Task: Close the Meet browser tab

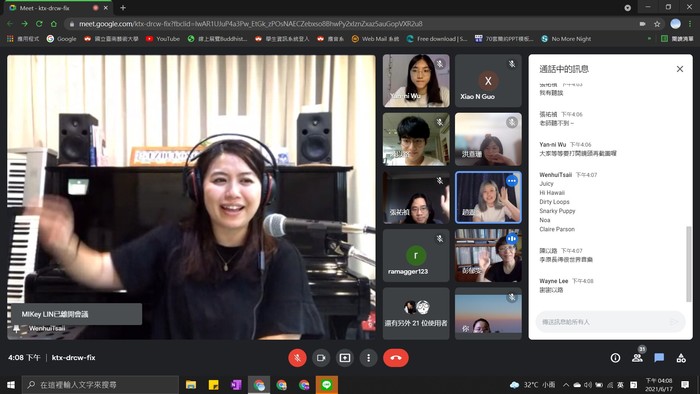Action: [106, 8]
